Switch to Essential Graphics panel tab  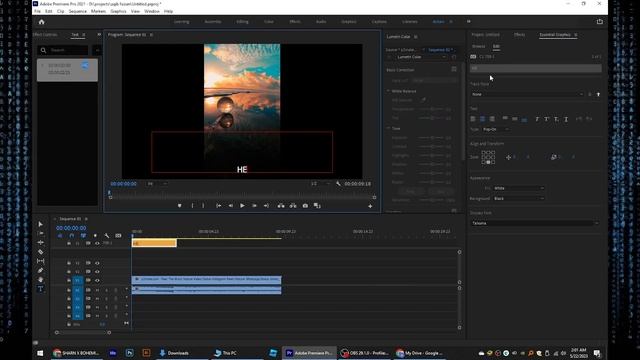[555, 35]
